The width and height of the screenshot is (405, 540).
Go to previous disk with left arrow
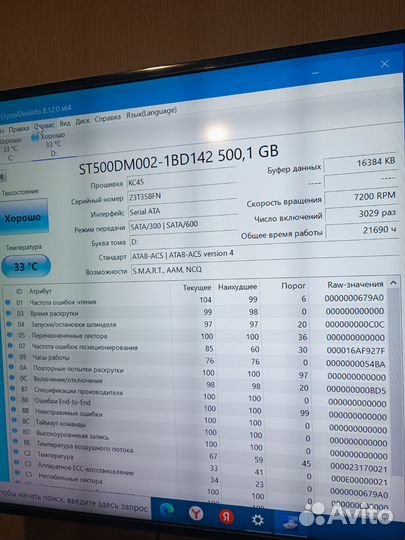[3, 177]
